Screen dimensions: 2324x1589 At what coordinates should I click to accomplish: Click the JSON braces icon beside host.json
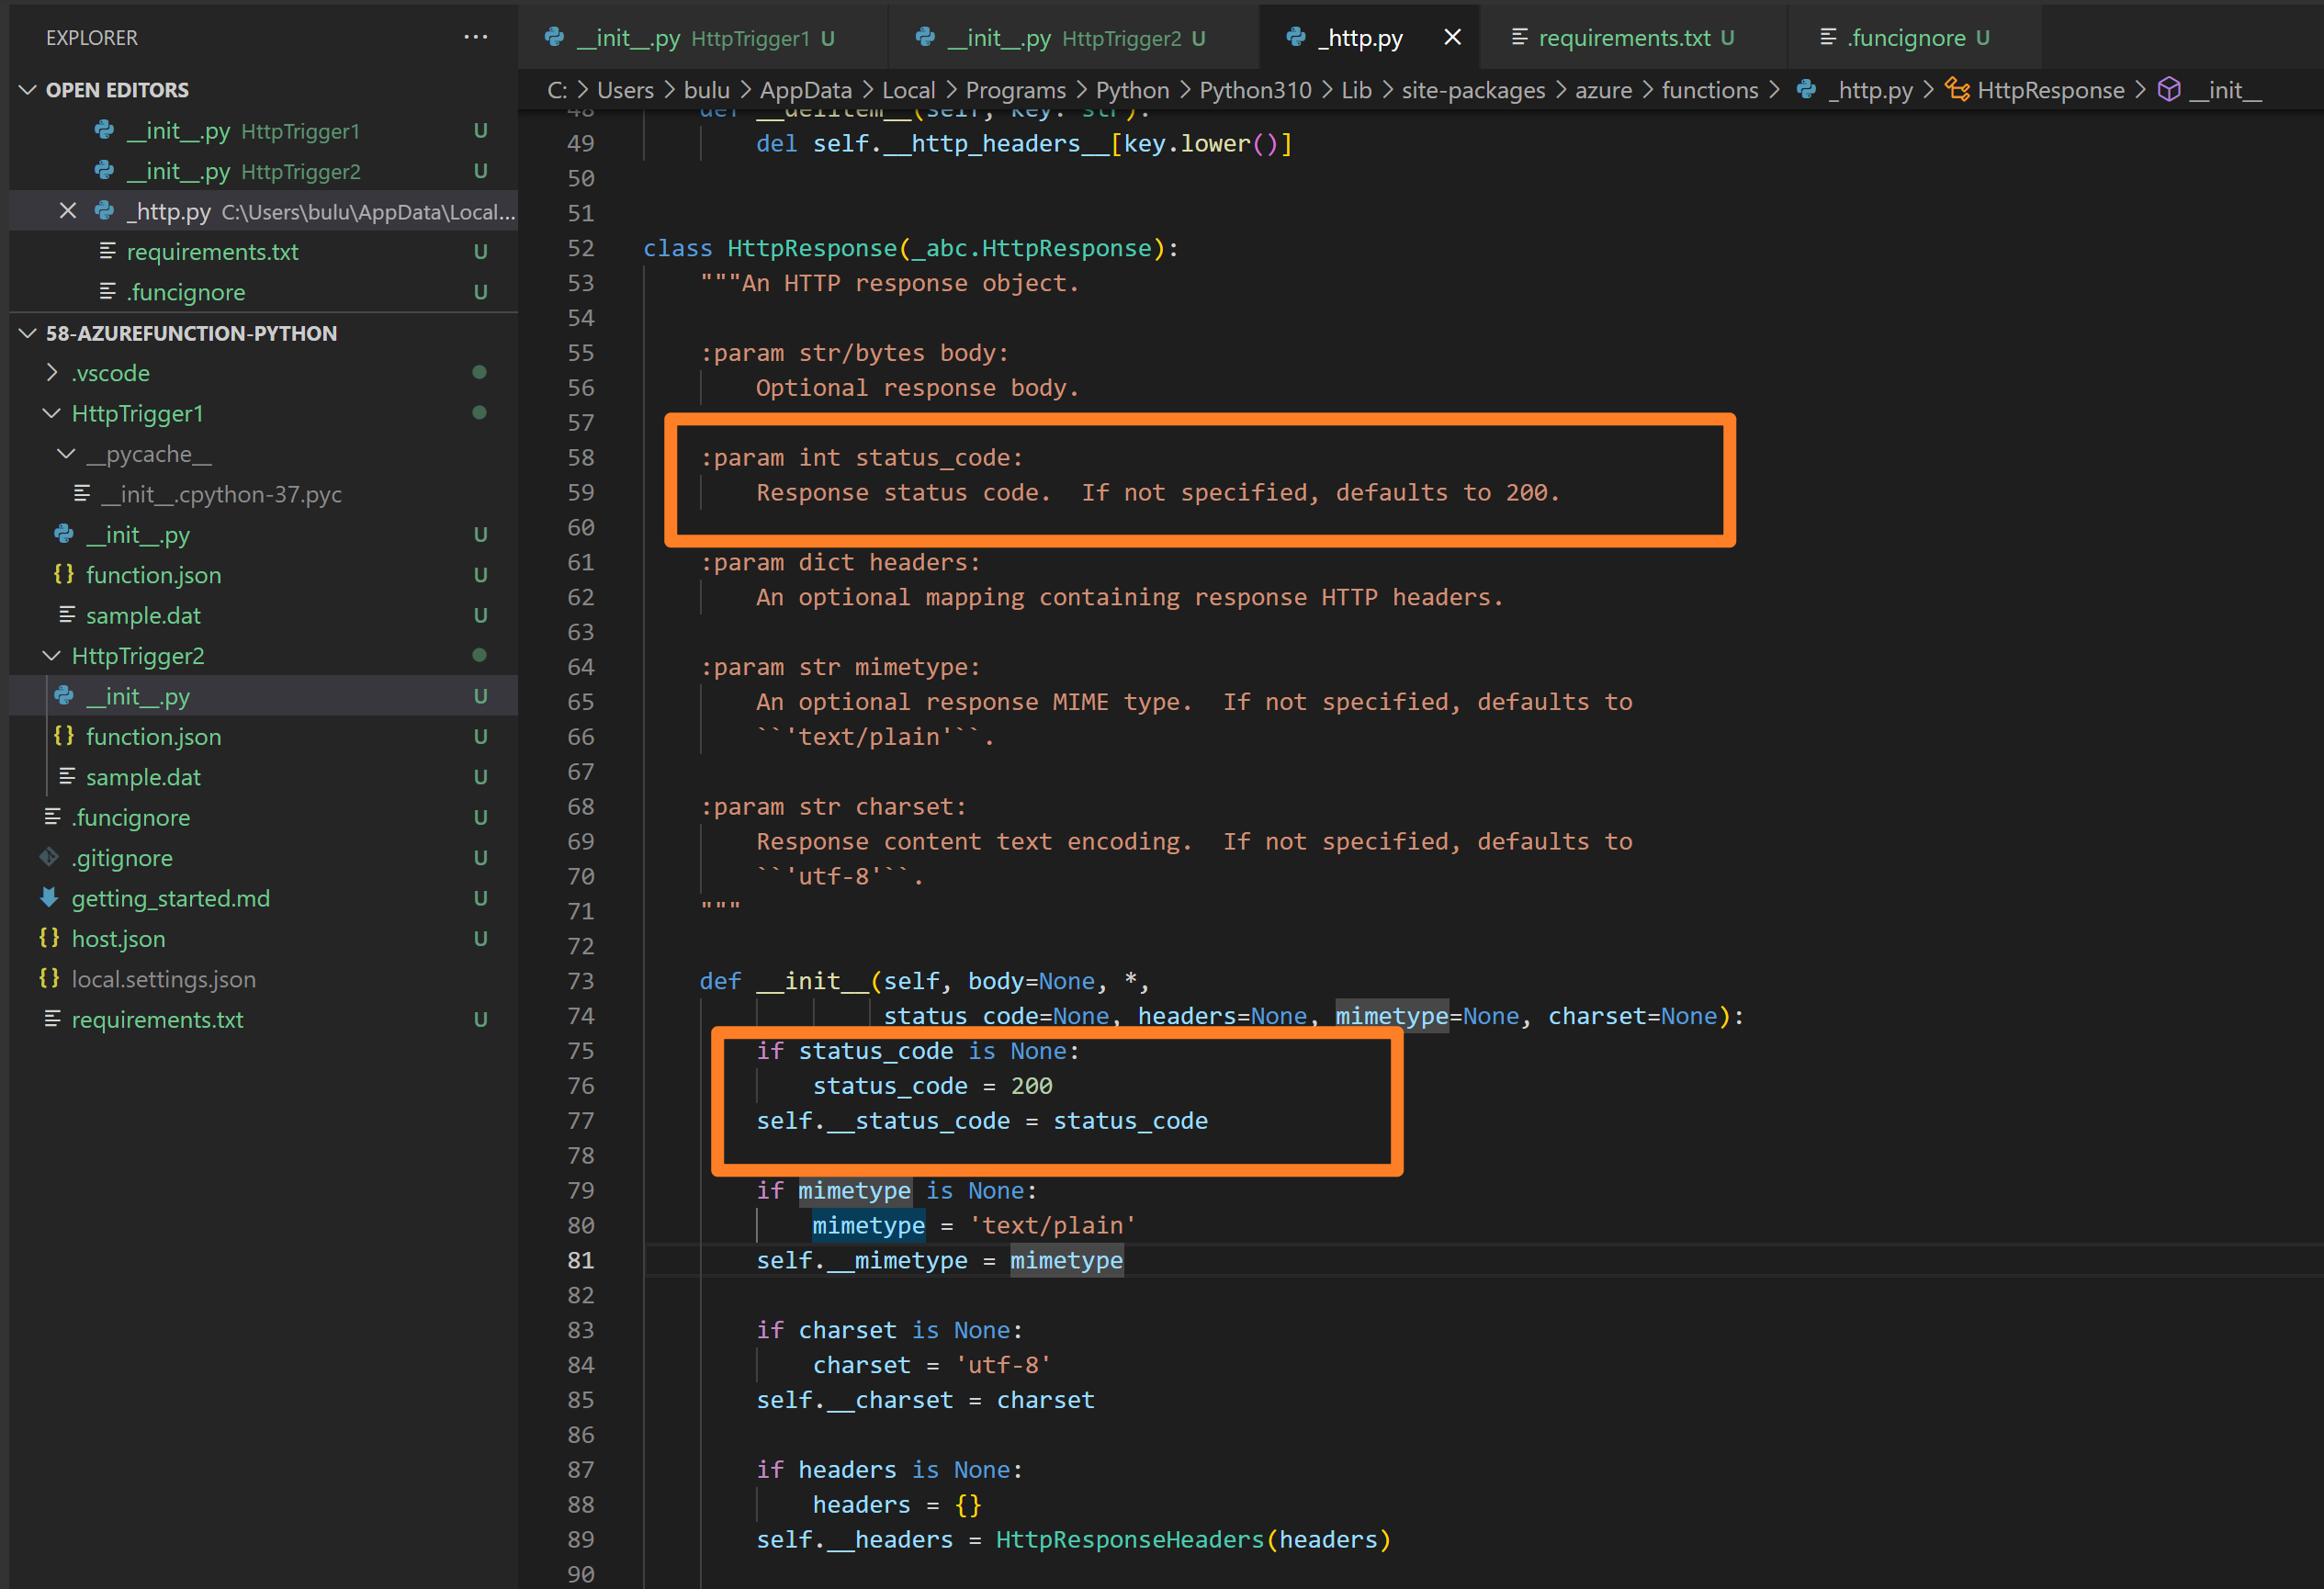pyautogui.click(x=49, y=938)
